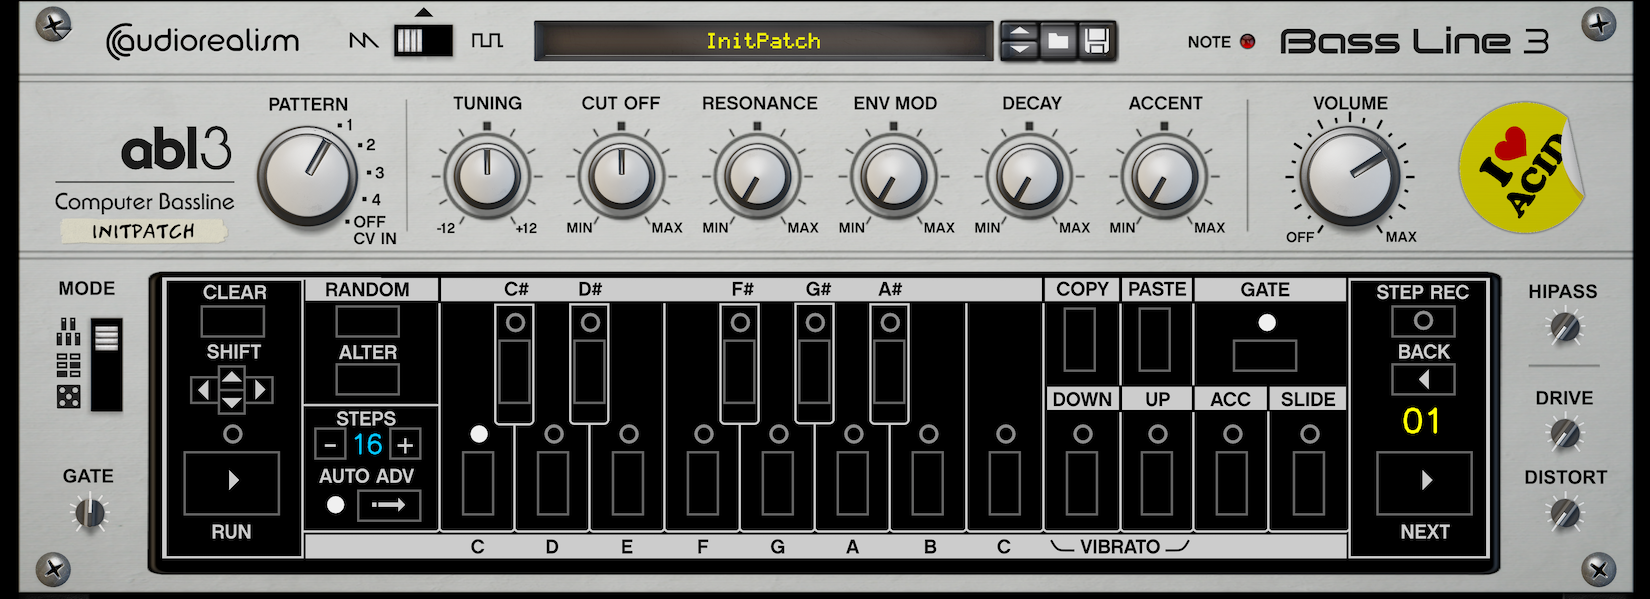Image resolution: width=1650 pixels, height=599 pixels.
Task: Click the COPY button
Action: pyautogui.click(x=1080, y=340)
